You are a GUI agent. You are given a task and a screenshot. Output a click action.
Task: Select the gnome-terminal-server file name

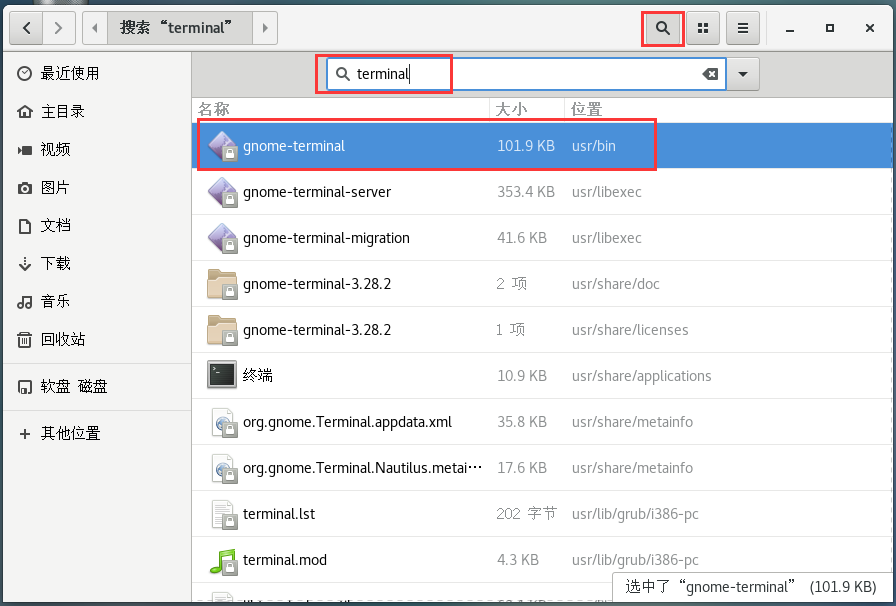317,192
